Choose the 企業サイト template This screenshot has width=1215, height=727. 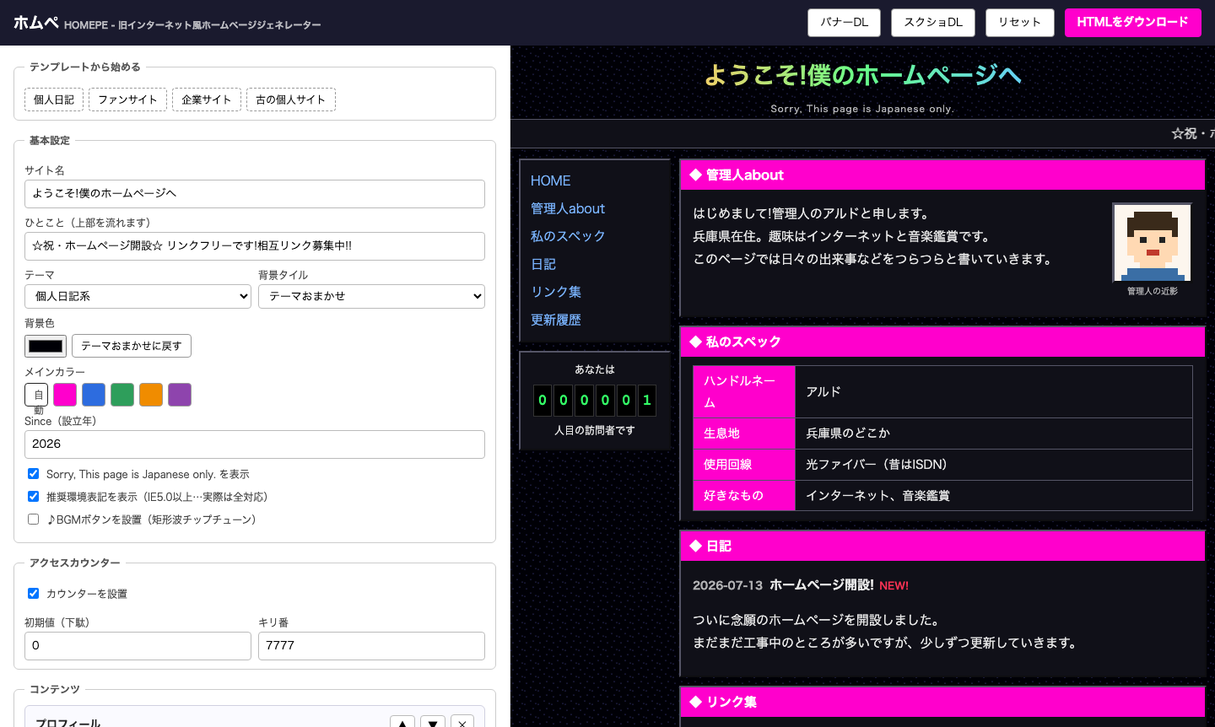tap(206, 99)
